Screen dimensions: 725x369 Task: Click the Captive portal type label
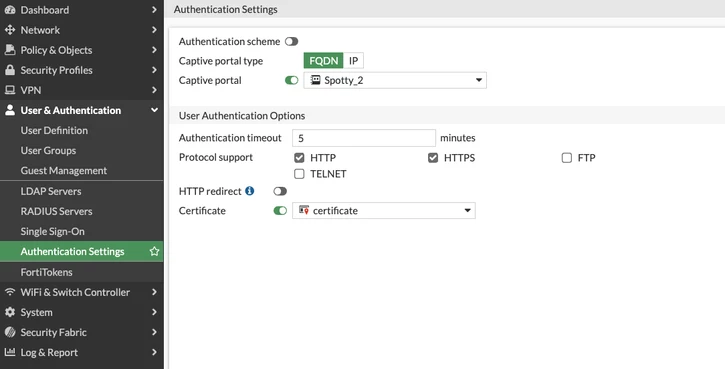(221, 61)
